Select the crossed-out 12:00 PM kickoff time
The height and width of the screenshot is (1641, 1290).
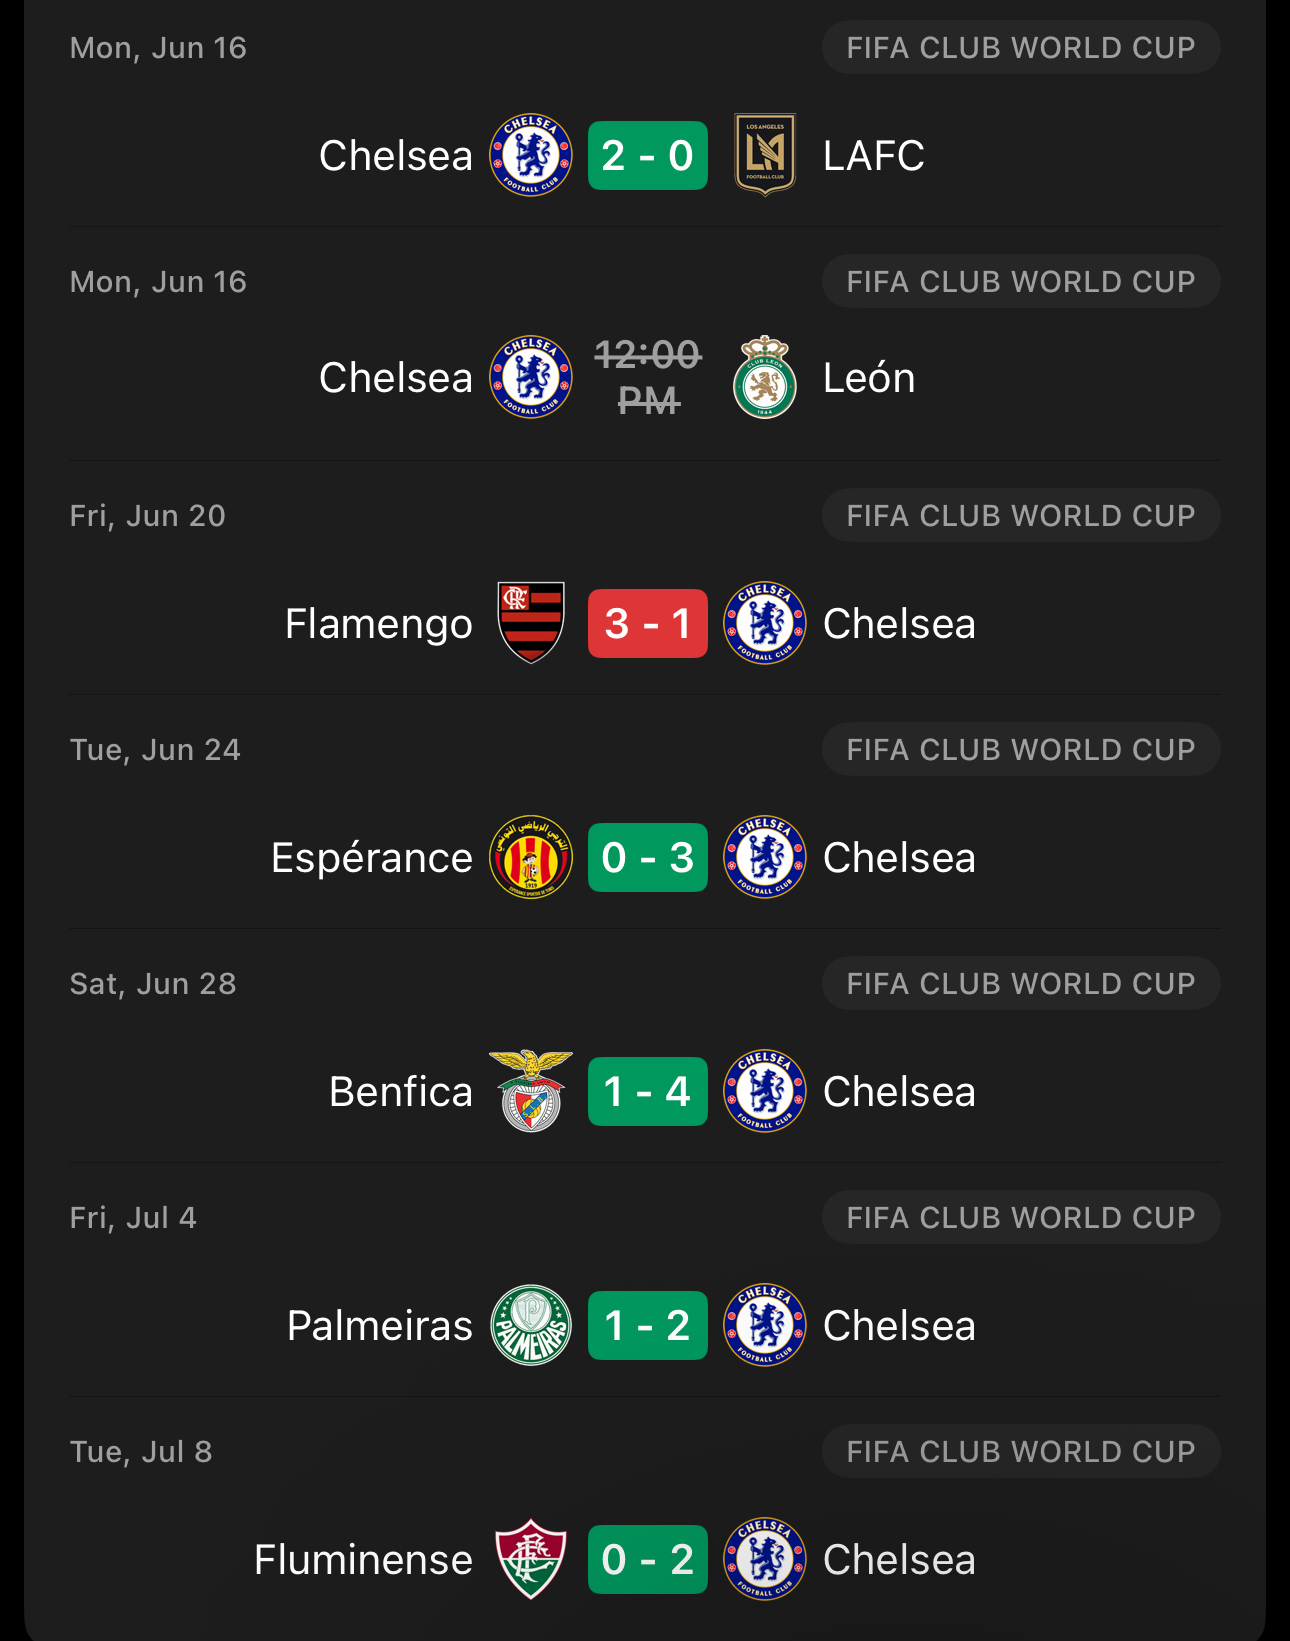[x=648, y=378]
